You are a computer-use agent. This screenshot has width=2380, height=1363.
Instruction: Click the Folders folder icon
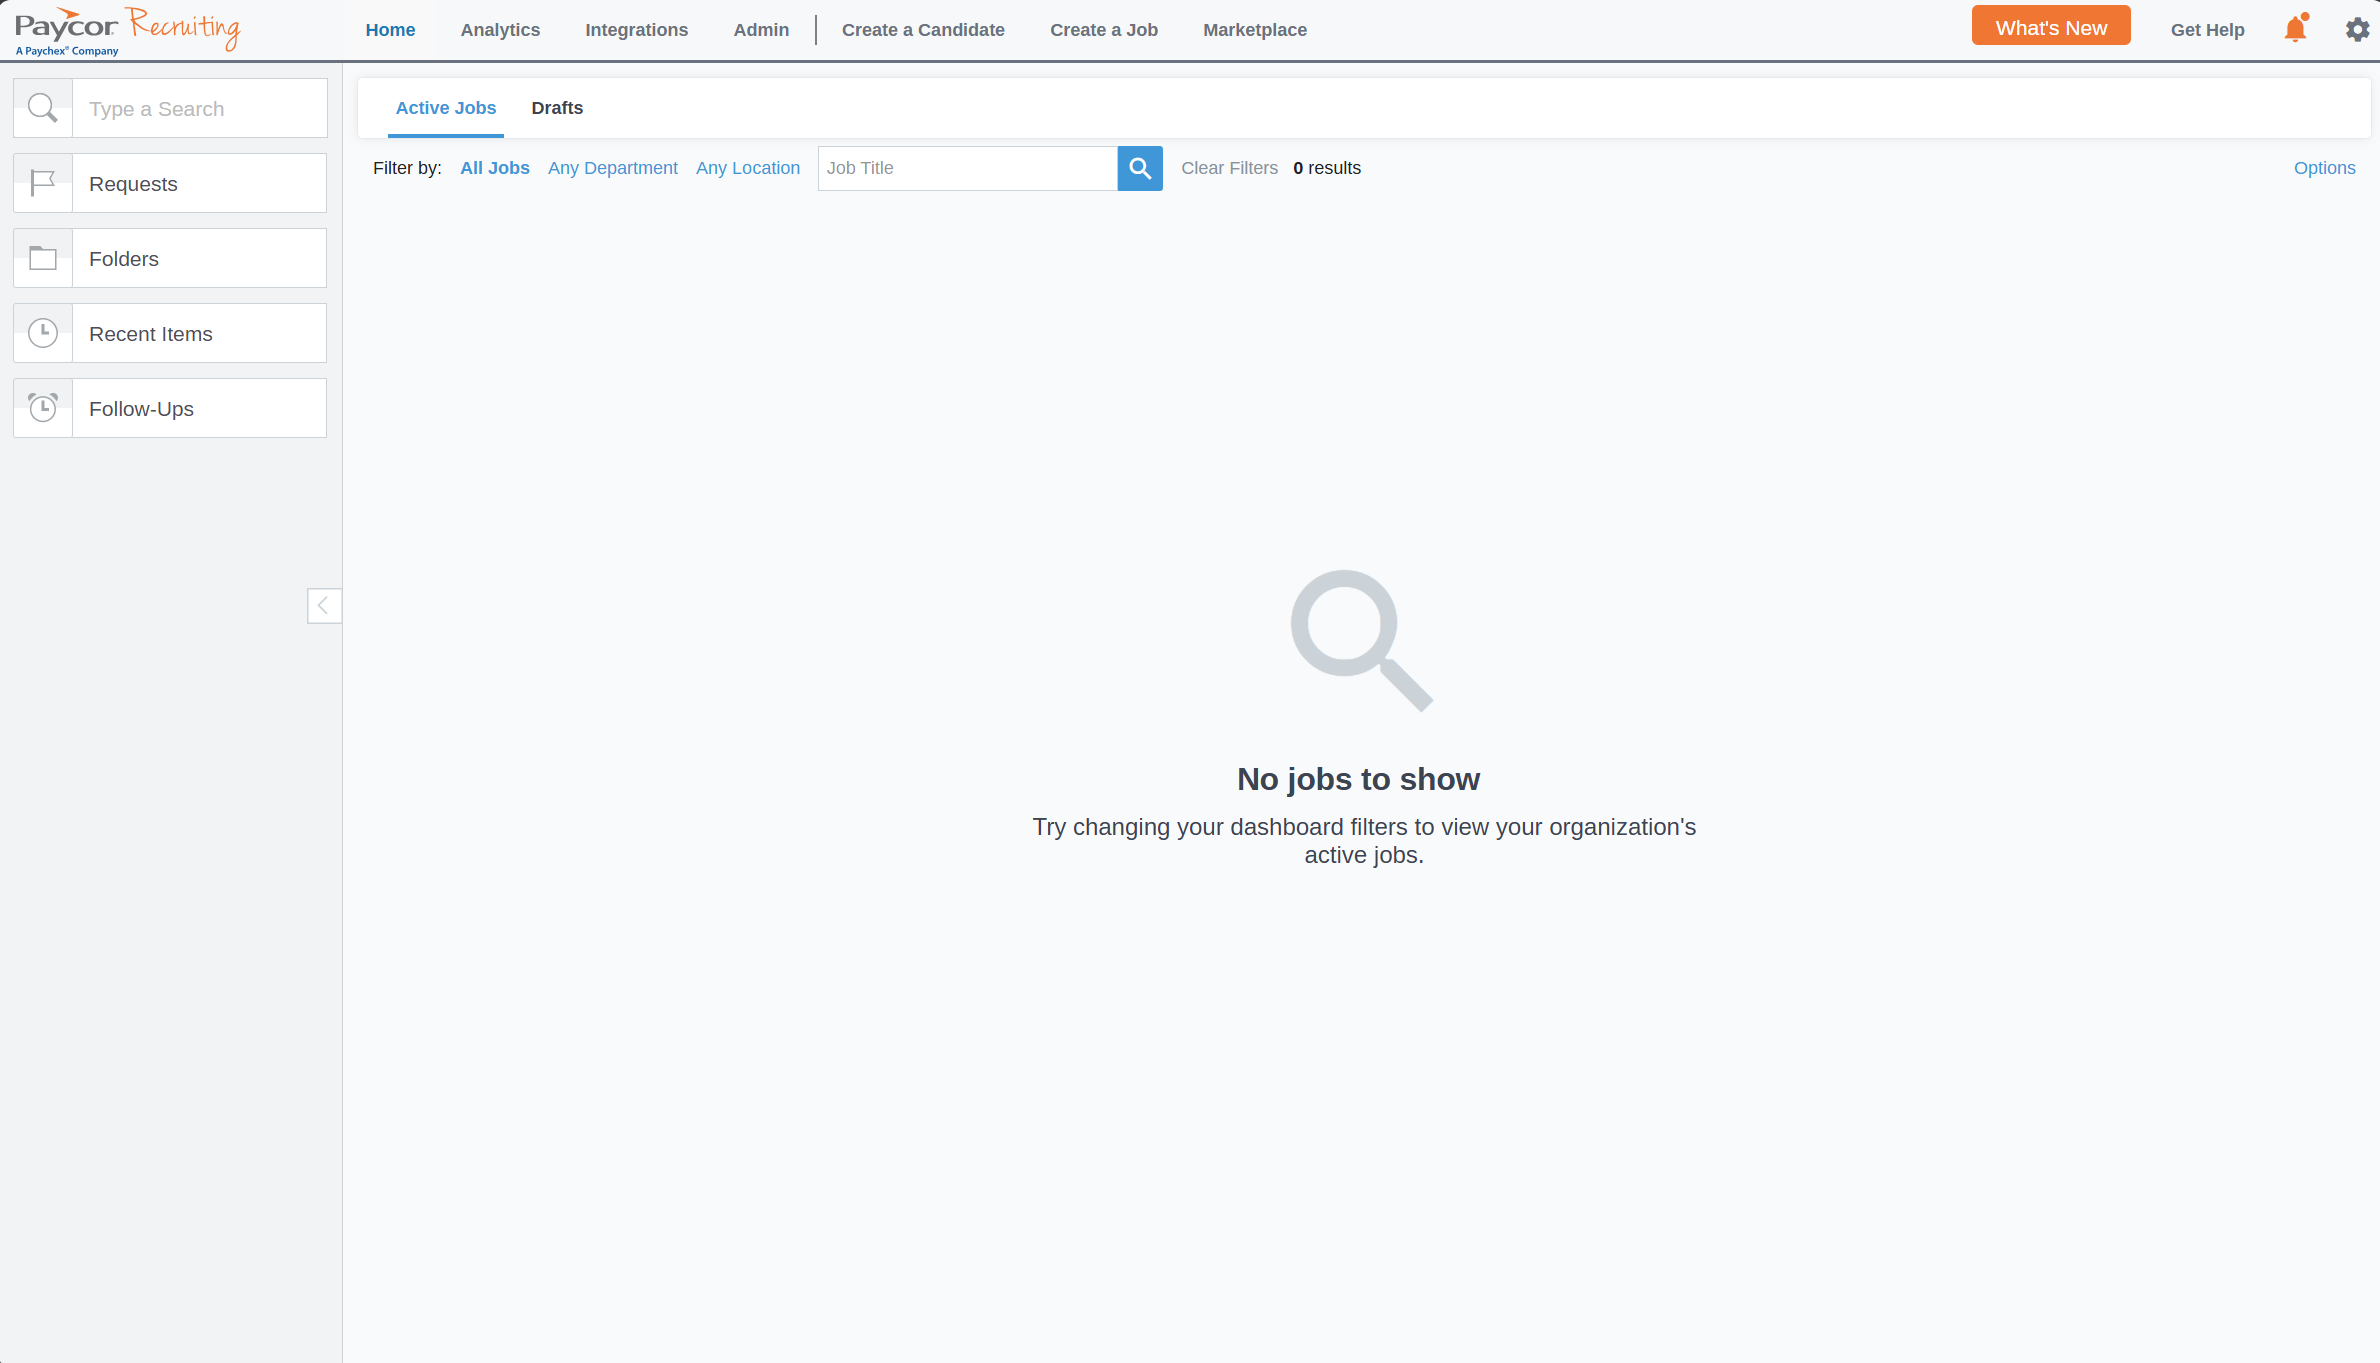43,258
